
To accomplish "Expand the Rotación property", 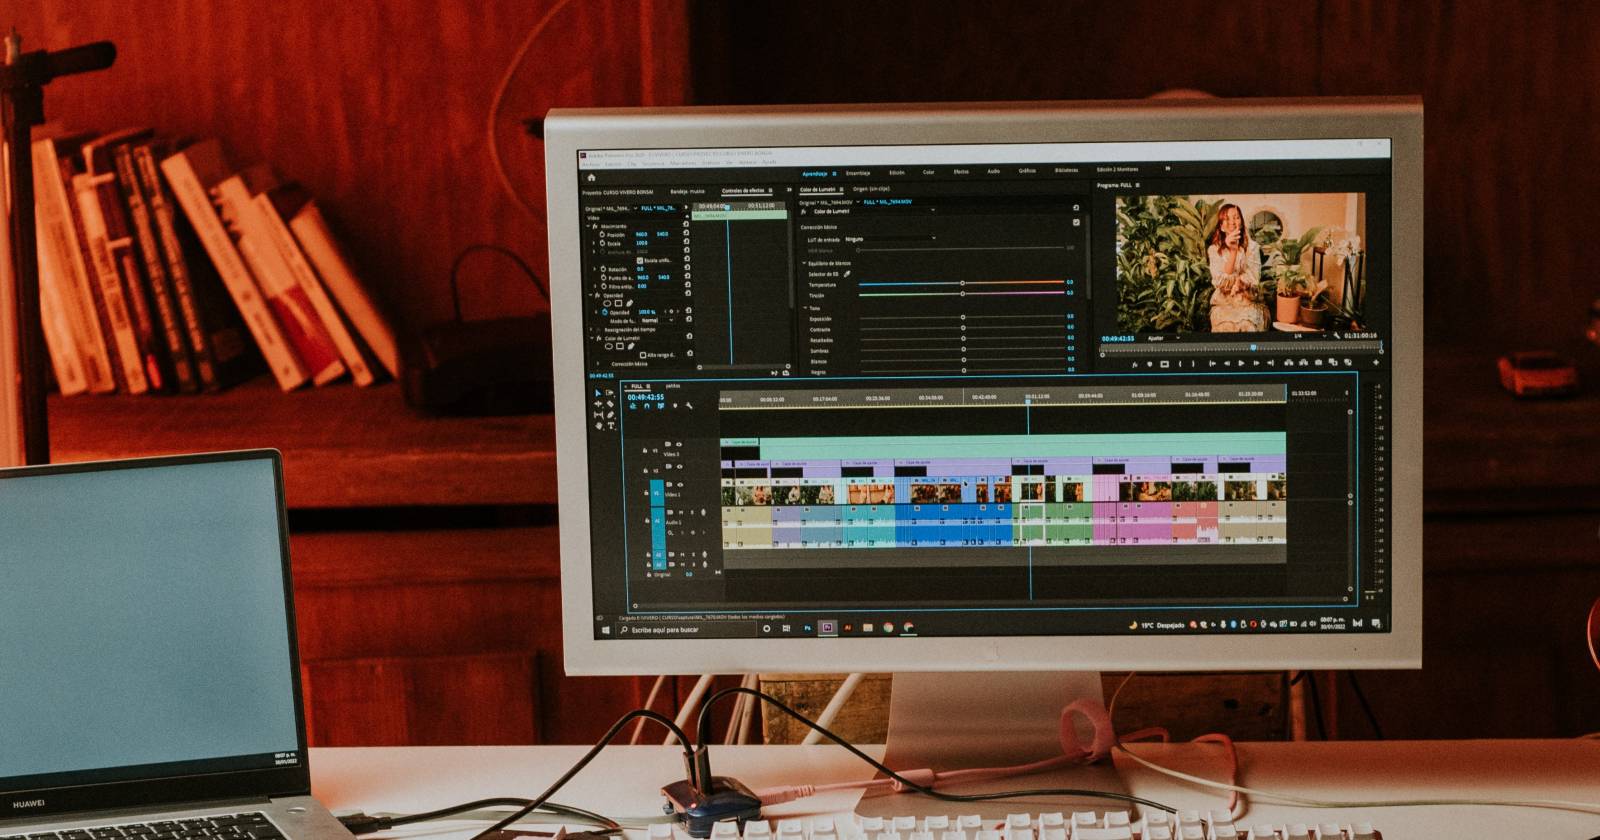I will 594,269.
